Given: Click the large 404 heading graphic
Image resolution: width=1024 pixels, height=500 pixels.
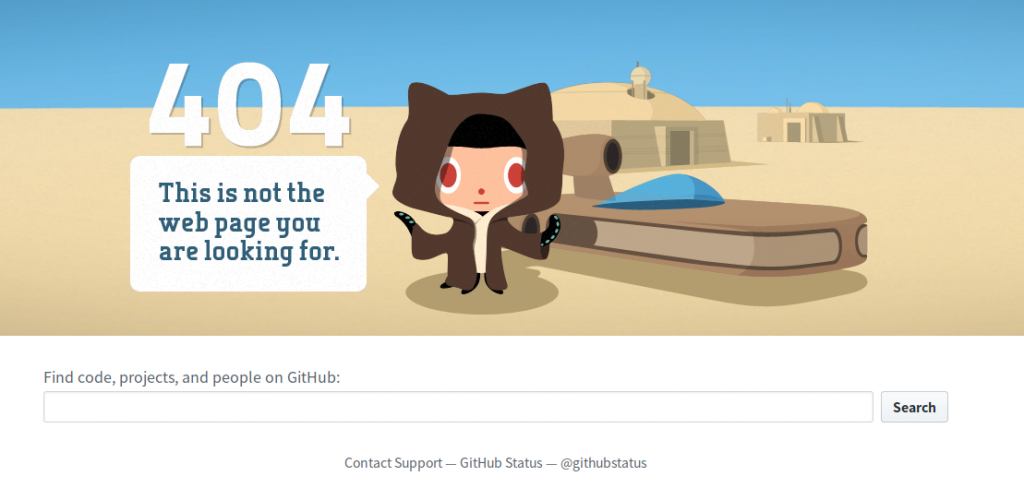Looking at the screenshot, I should click(249, 104).
